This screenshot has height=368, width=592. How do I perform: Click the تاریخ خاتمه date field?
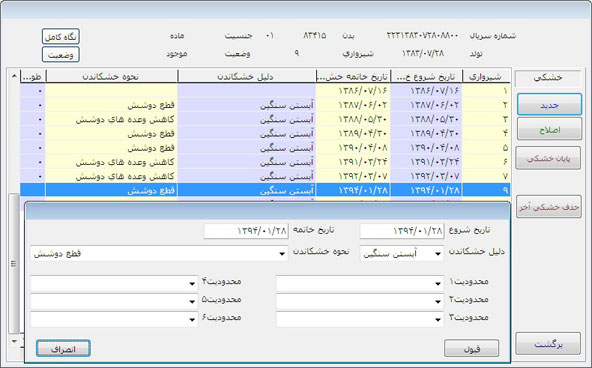[246, 231]
